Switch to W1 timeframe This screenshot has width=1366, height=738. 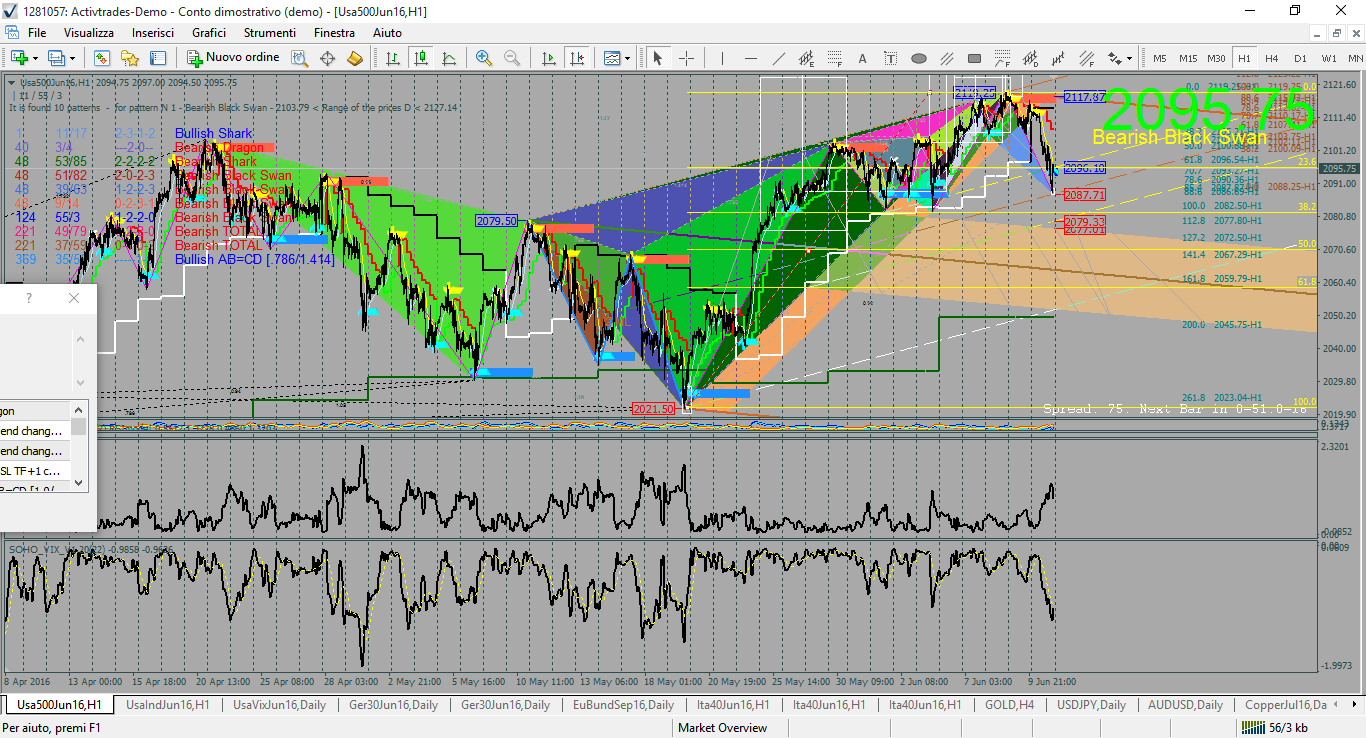1329,58
